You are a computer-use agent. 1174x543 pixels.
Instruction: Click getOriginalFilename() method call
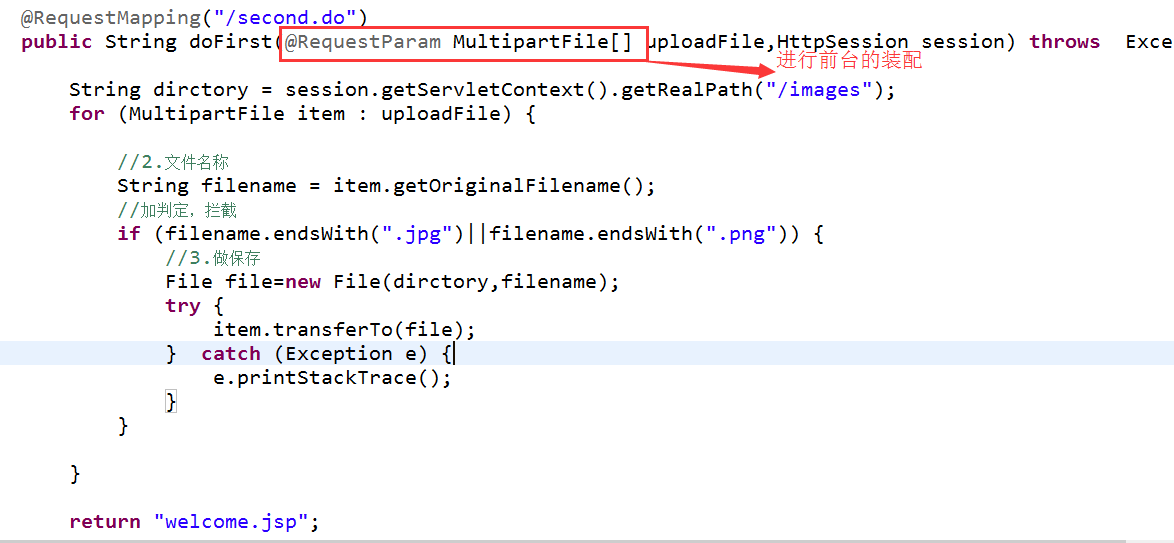[x=519, y=186]
